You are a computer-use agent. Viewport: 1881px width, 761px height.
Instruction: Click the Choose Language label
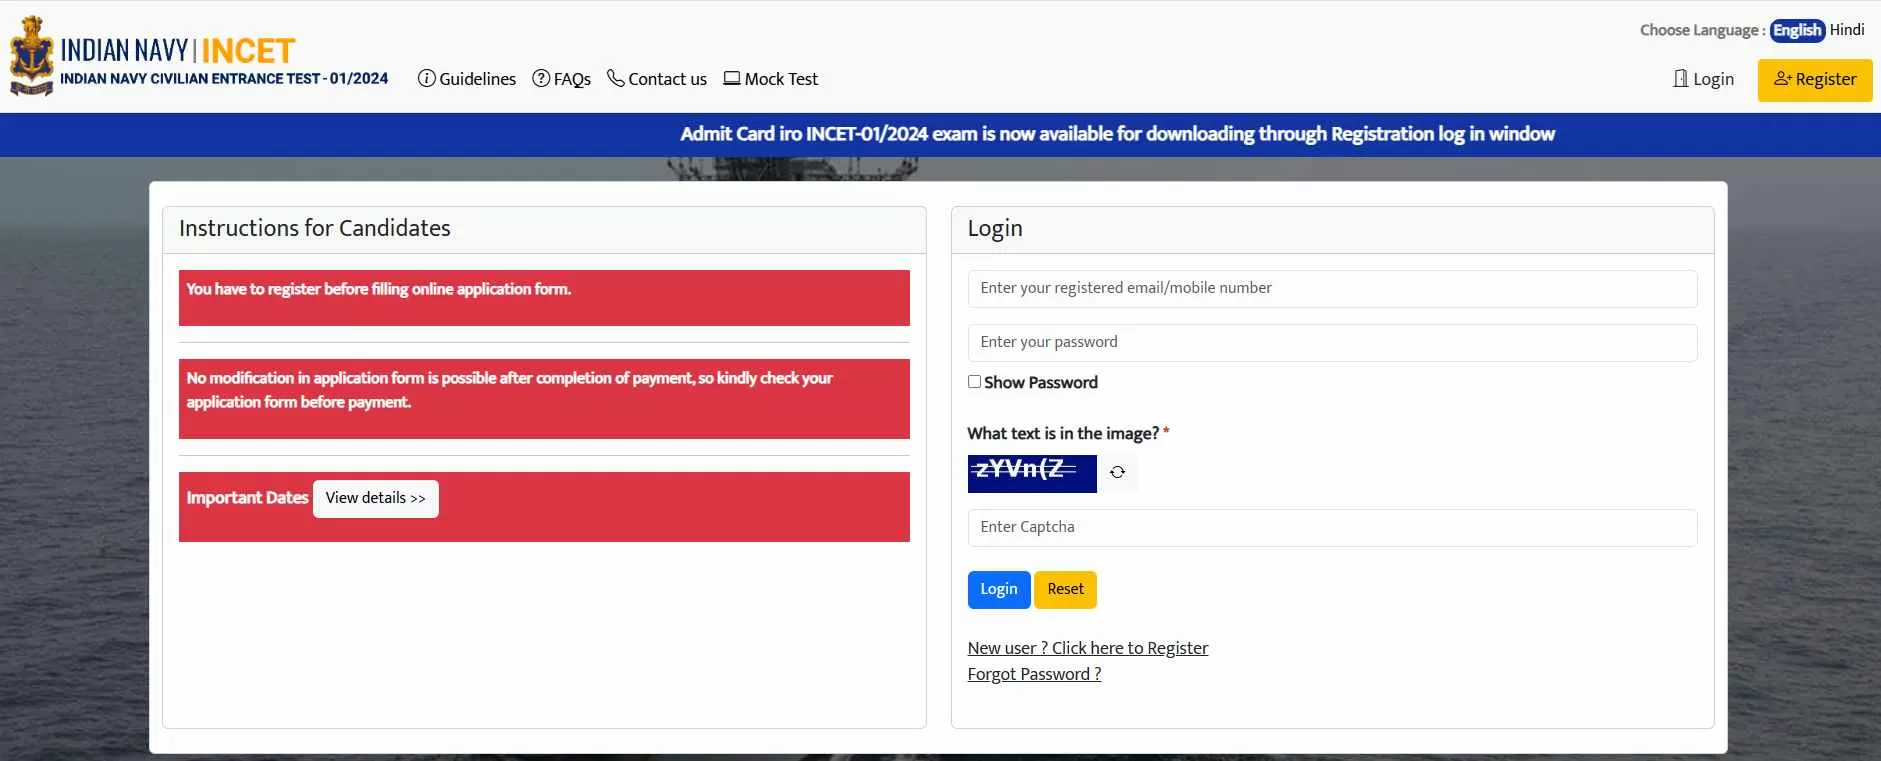pos(1702,30)
